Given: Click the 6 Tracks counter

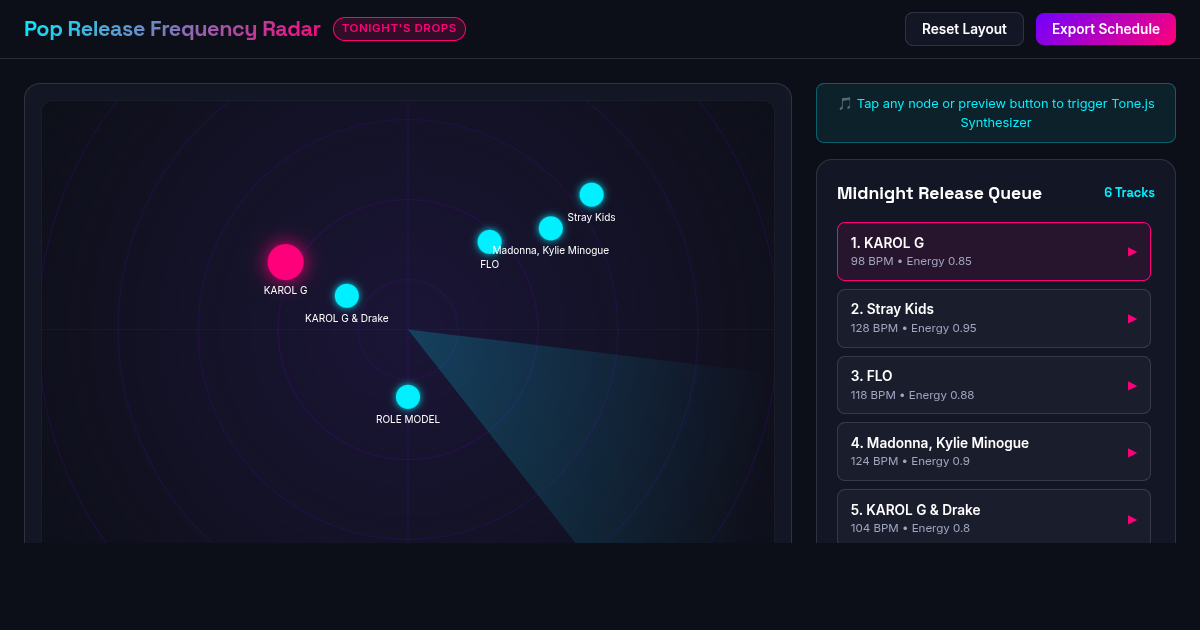Looking at the screenshot, I should tap(1129, 193).
